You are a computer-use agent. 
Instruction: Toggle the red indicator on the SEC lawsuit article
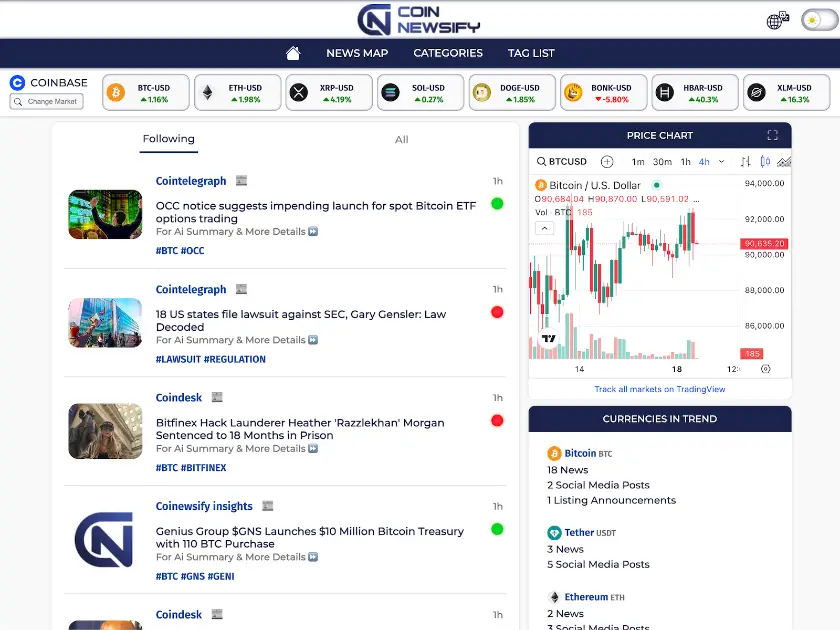pyautogui.click(x=497, y=310)
